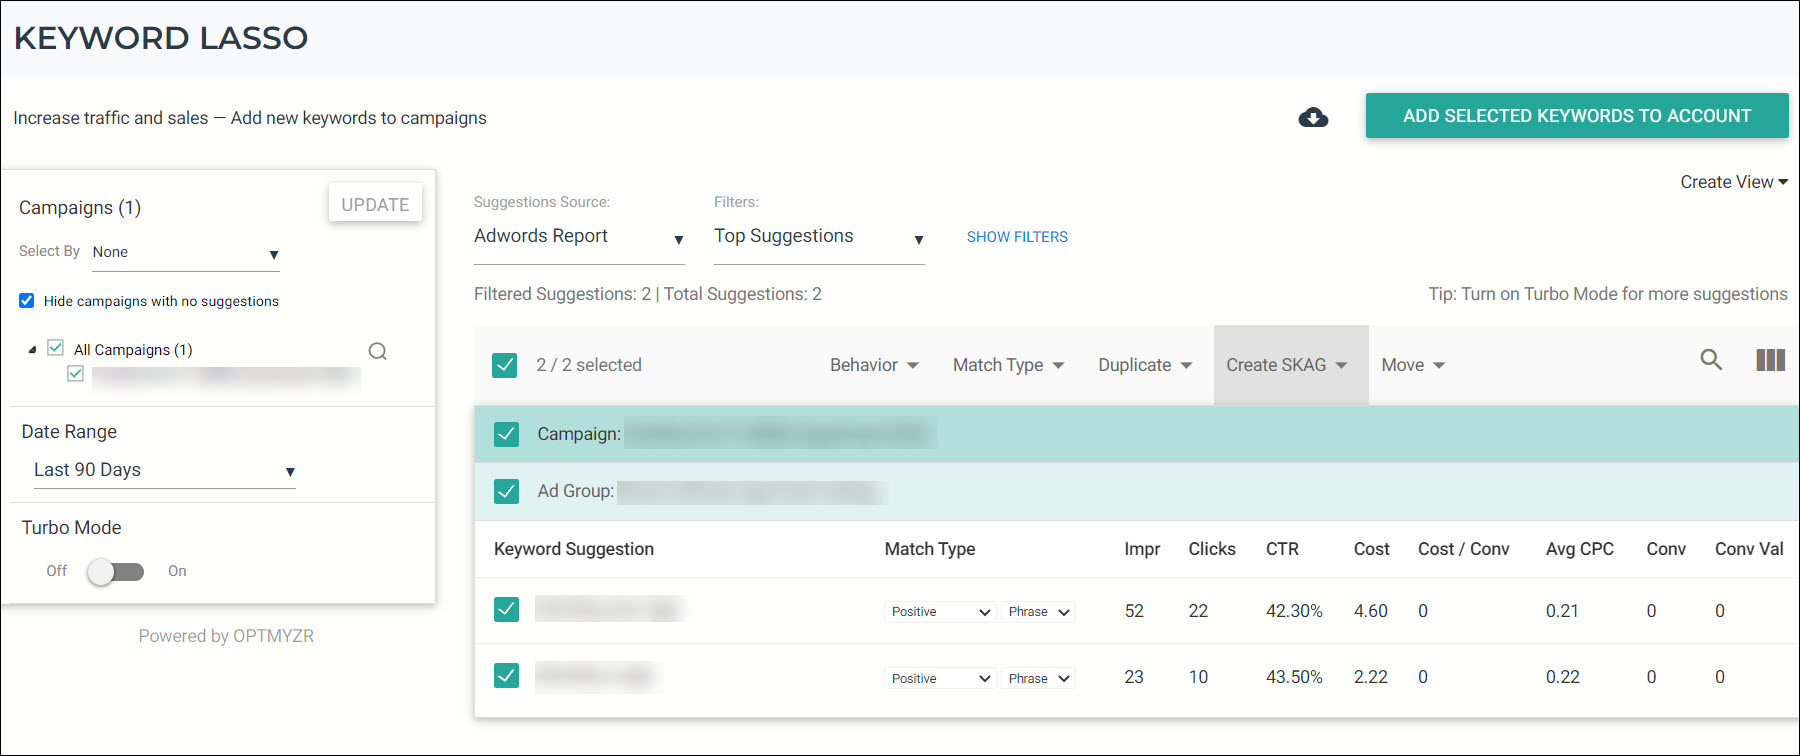Image resolution: width=1800 pixels, height=756 pixels.
Task: Uncheck the blurred campaign under All Campaigns
Action: (75, 374)
